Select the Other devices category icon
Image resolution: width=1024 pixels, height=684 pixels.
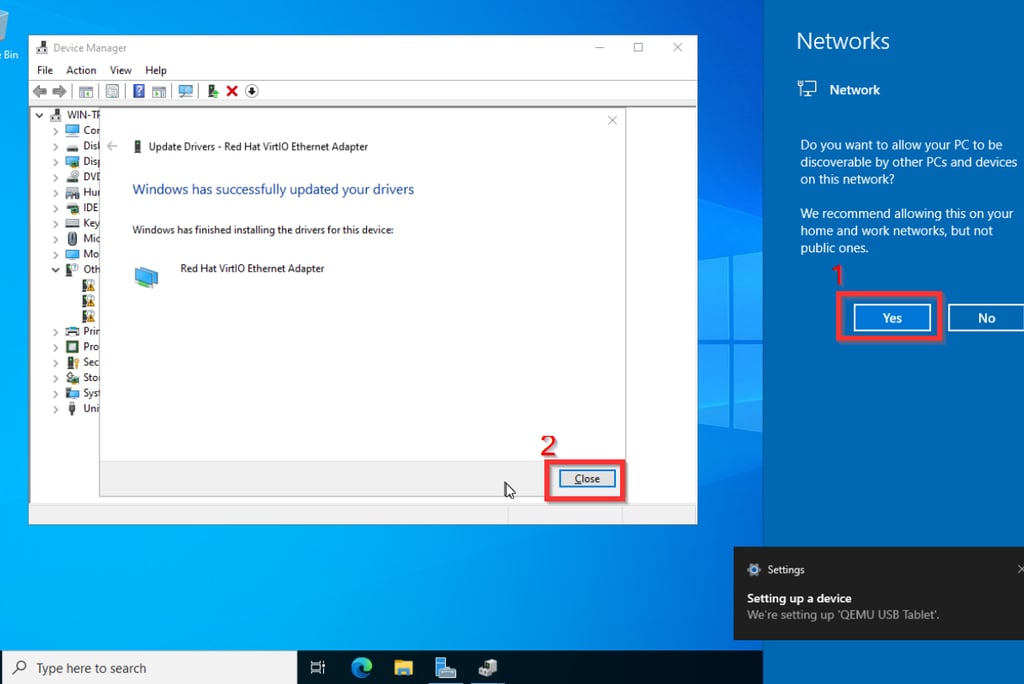(x=72, y=269)
